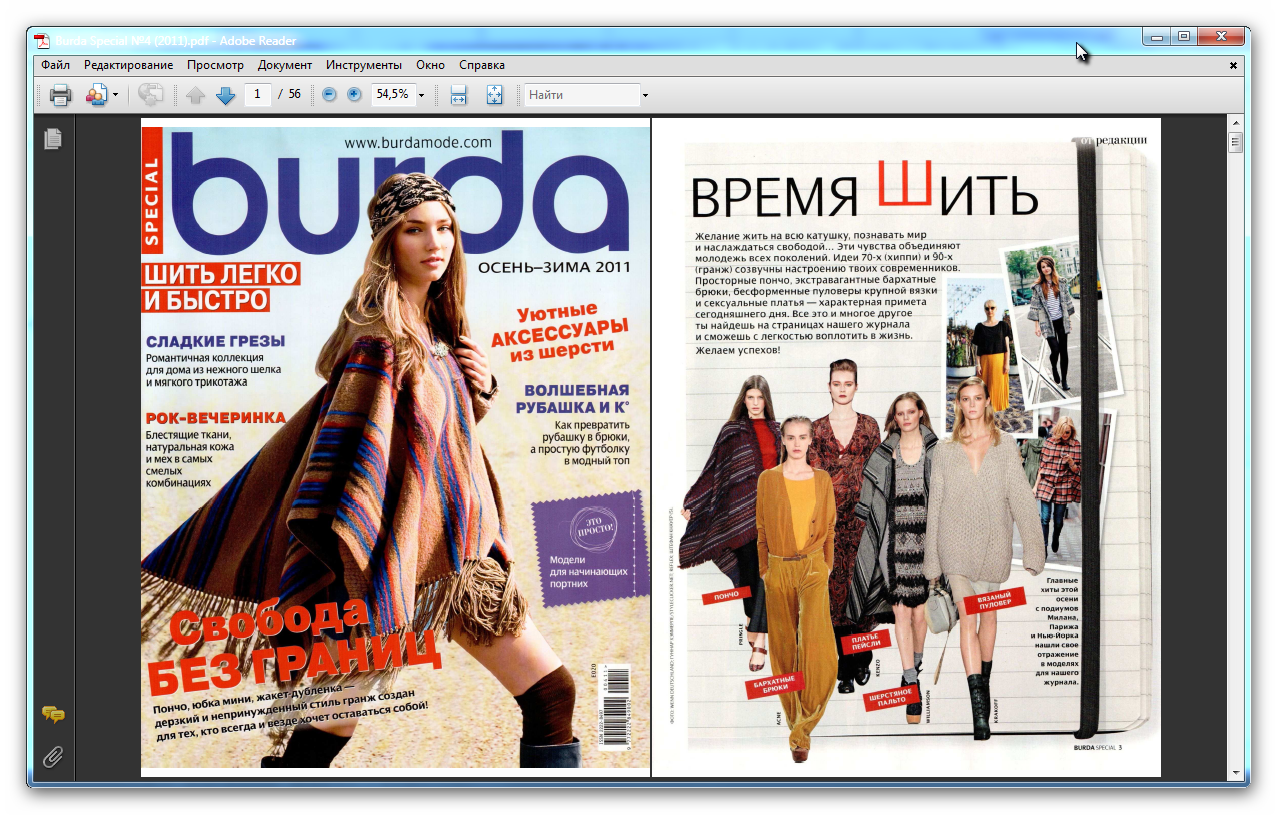Image resolution: width=1278 pixels, height=815 pixels.
Task: Maximize the Adobe Reader window
Action: click(x=1184, y=37)
